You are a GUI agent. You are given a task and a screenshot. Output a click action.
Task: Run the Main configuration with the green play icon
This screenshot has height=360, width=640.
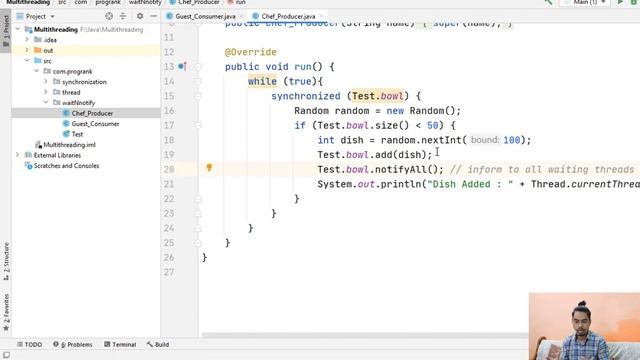click(x=620, y=2)
